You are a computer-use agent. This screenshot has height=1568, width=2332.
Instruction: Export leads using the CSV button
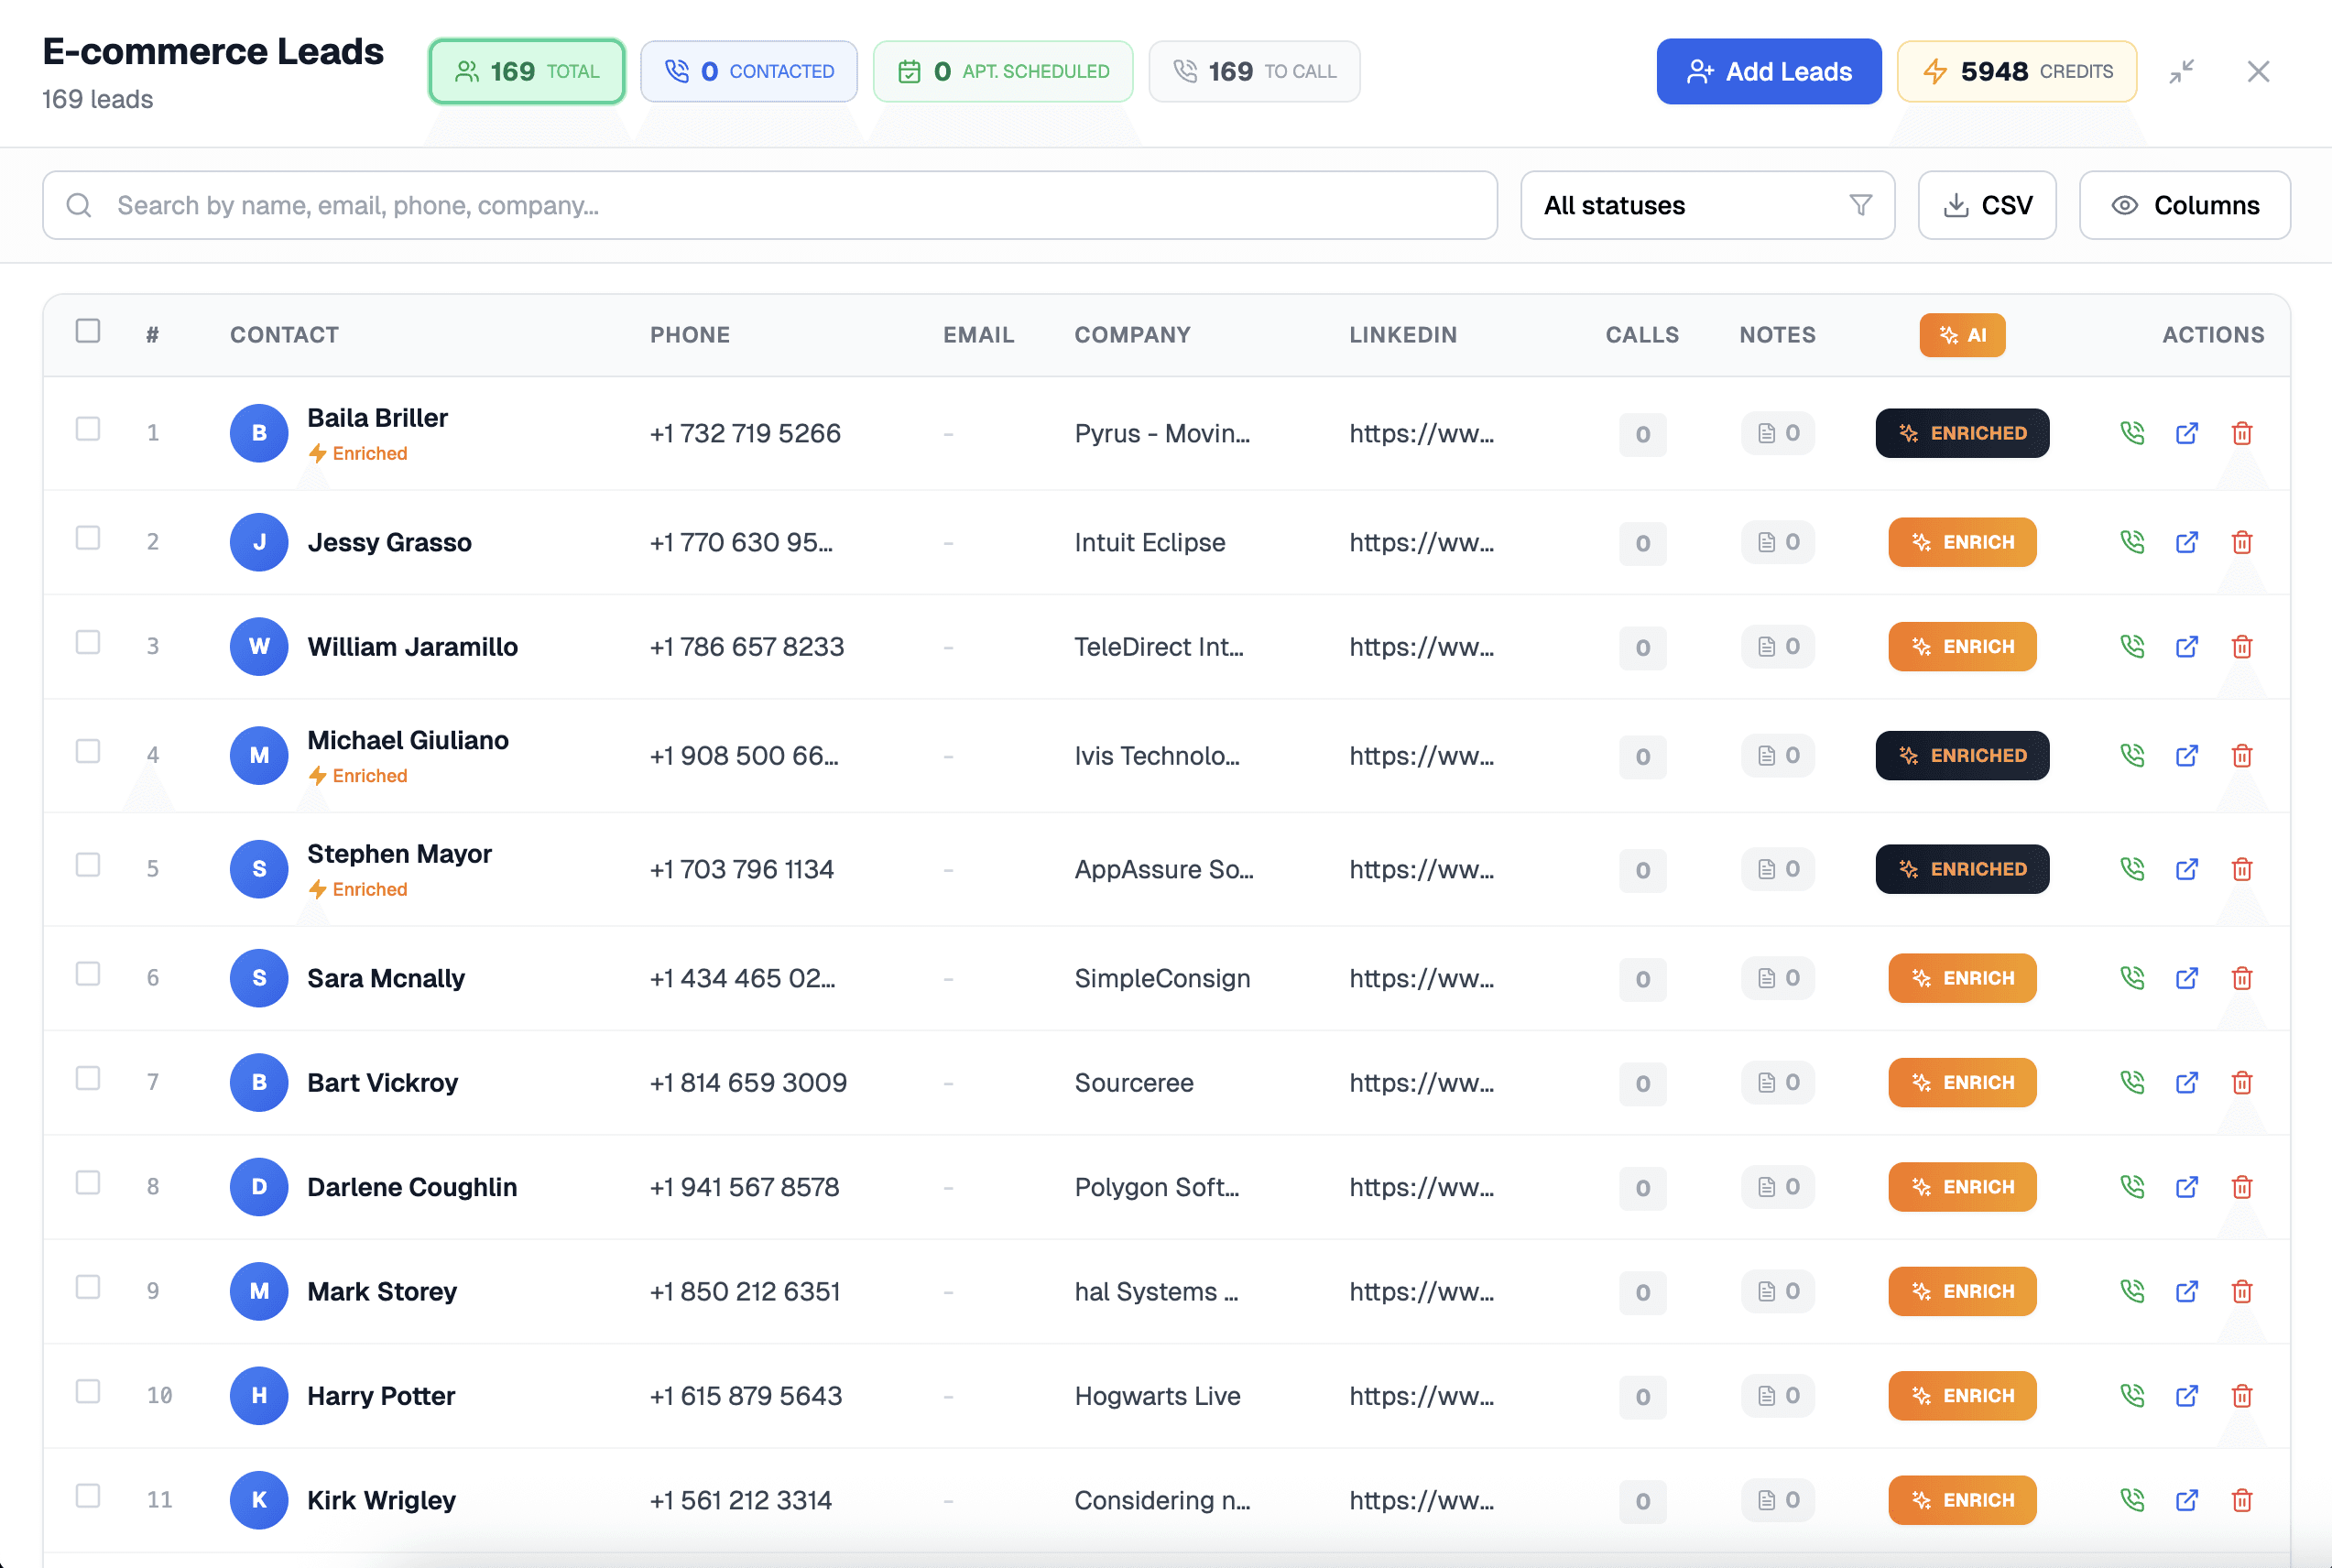pyautogui.click(x=1986, y=204)
